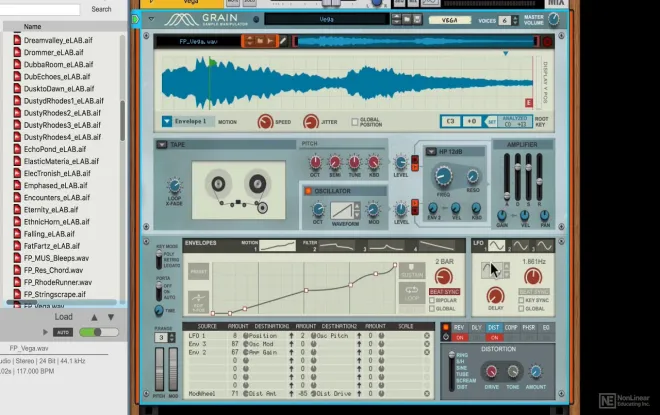Turn off the Reverb ON button
Image resolution: width=660 pixels, height=415 pixels.
point(459,338)
